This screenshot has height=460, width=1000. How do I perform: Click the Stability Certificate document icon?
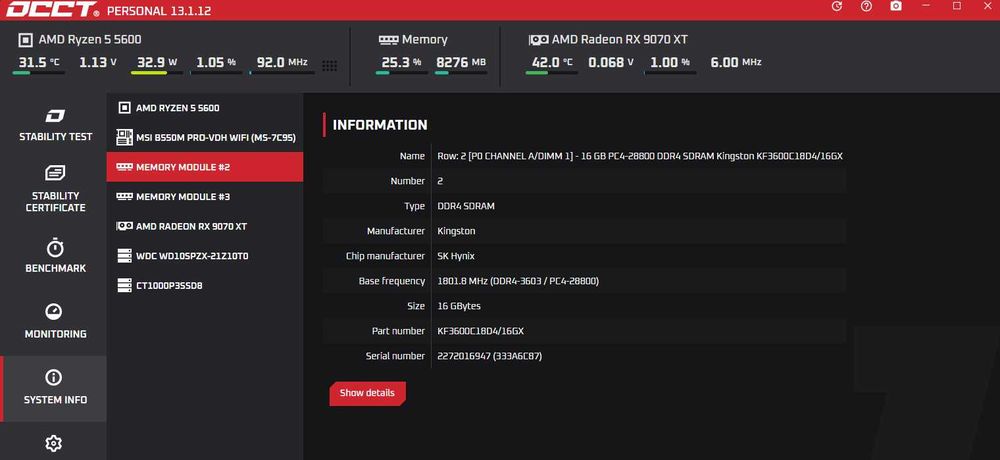click(x=55, y=172)
